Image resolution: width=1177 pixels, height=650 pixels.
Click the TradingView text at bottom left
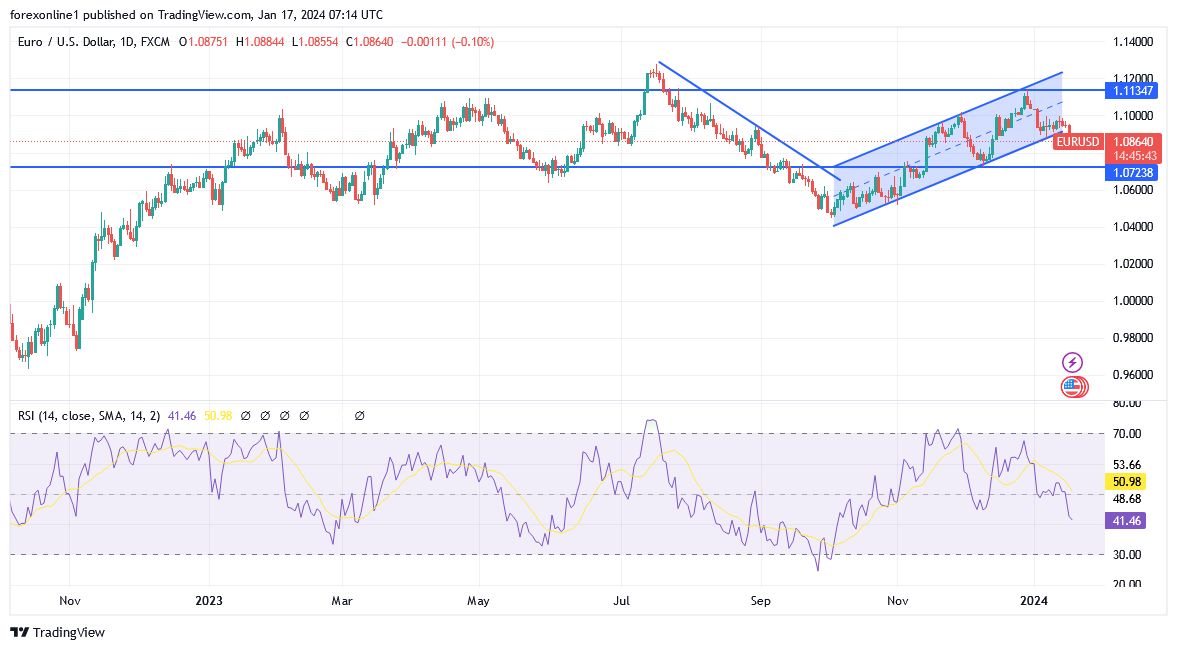pos(68,632)
